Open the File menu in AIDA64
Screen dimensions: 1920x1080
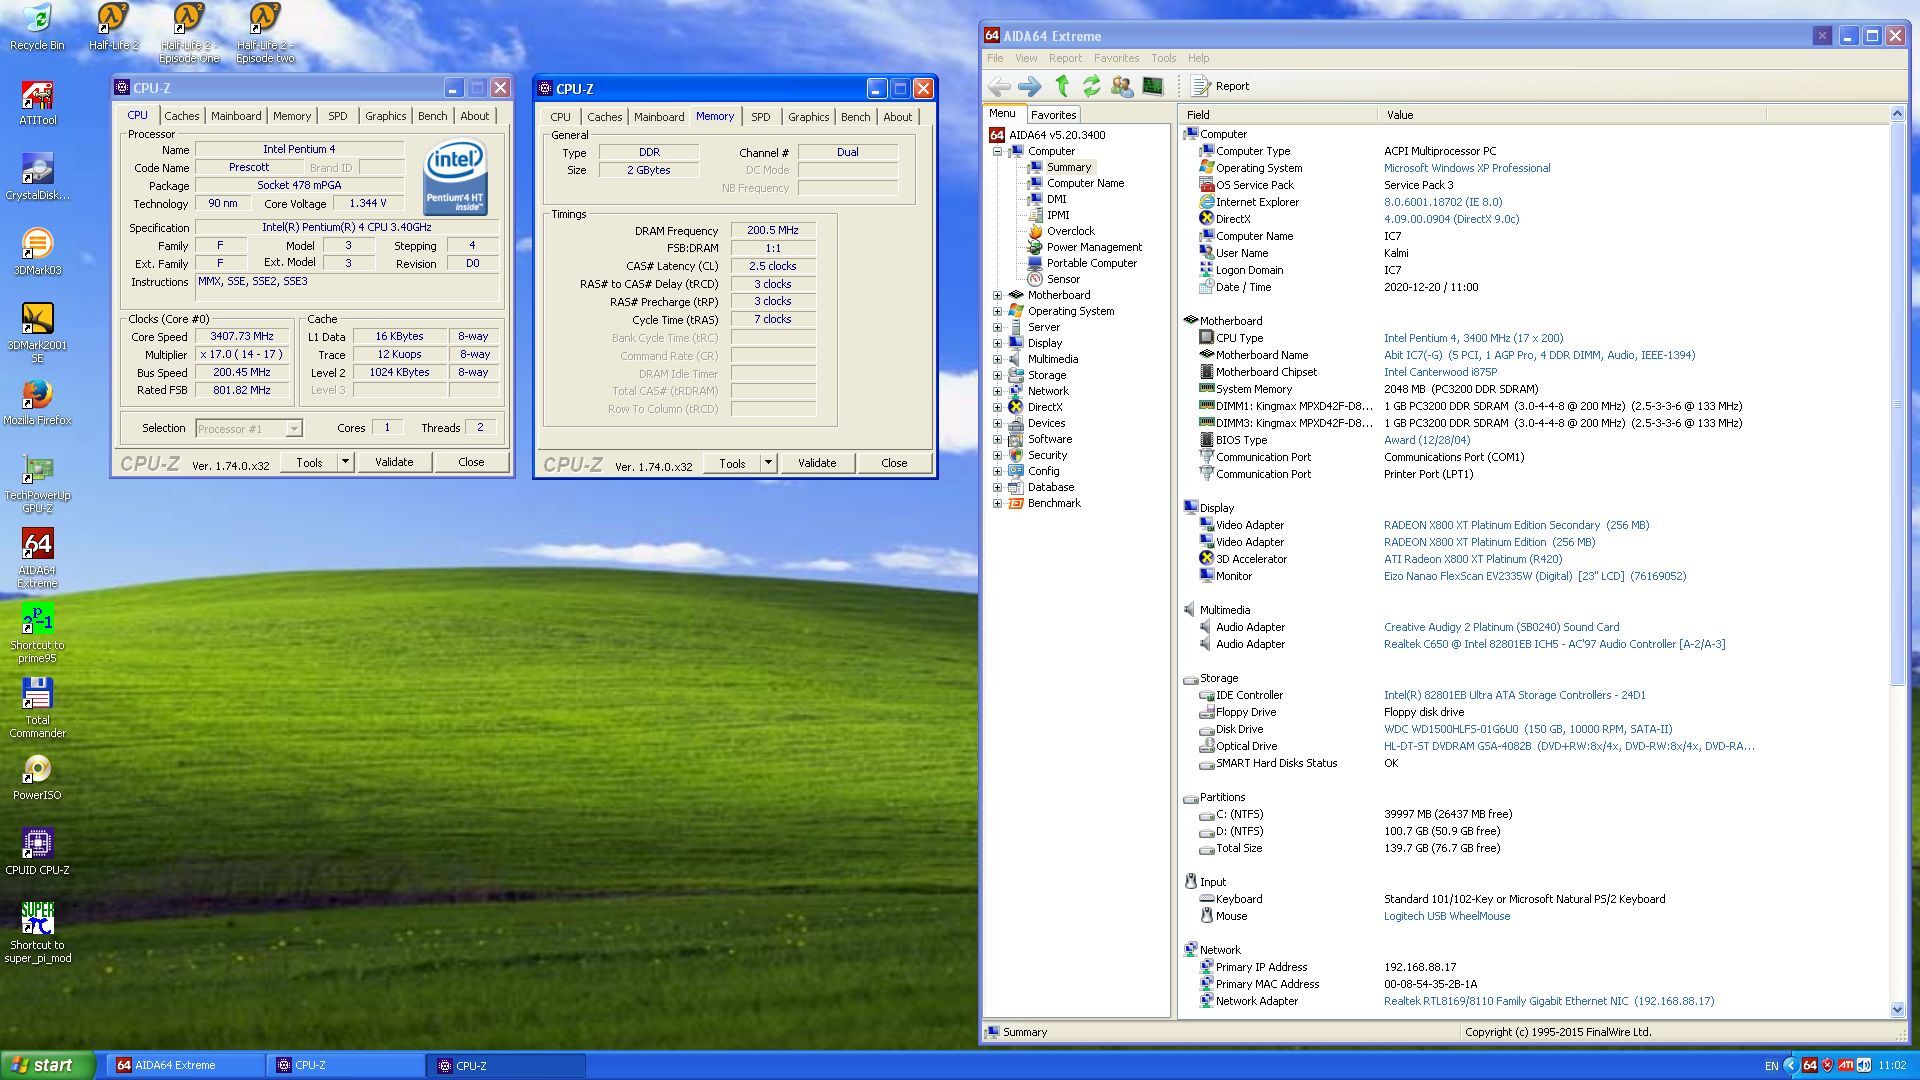pyautogui.click(x=995, y=58)
